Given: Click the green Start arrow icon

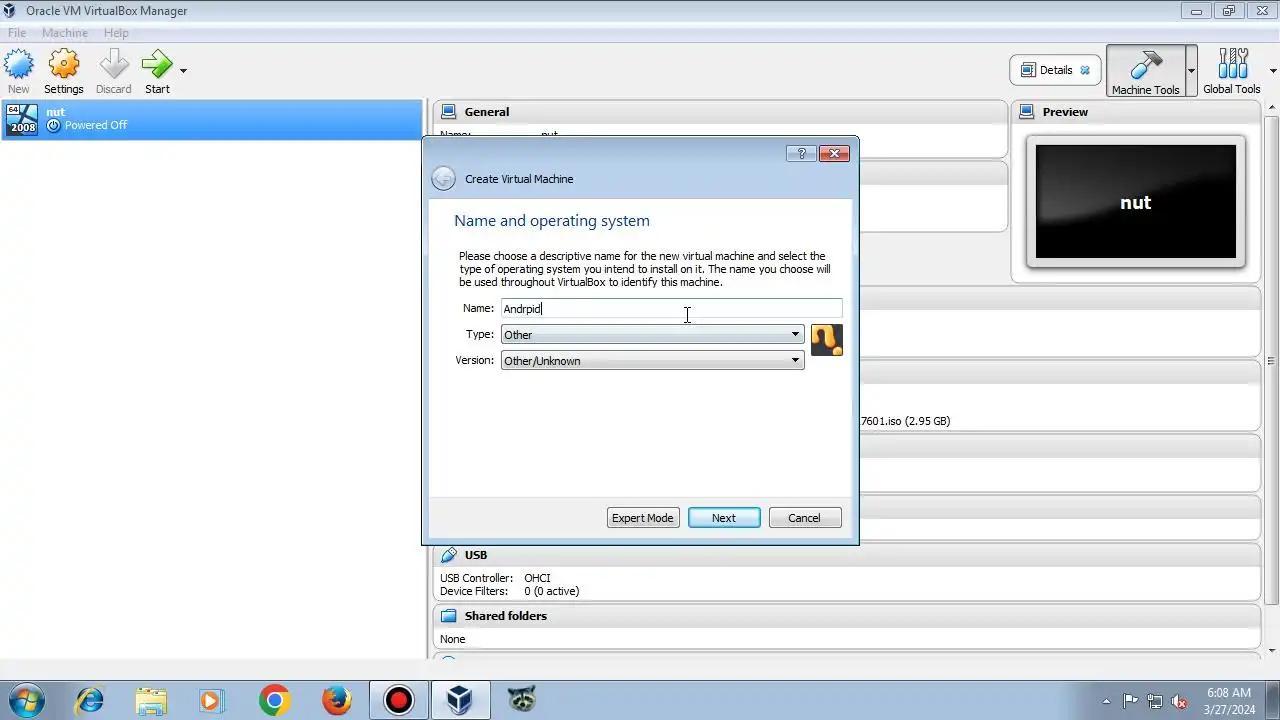Looking at the screenshot, I should [x=157, y=66].
